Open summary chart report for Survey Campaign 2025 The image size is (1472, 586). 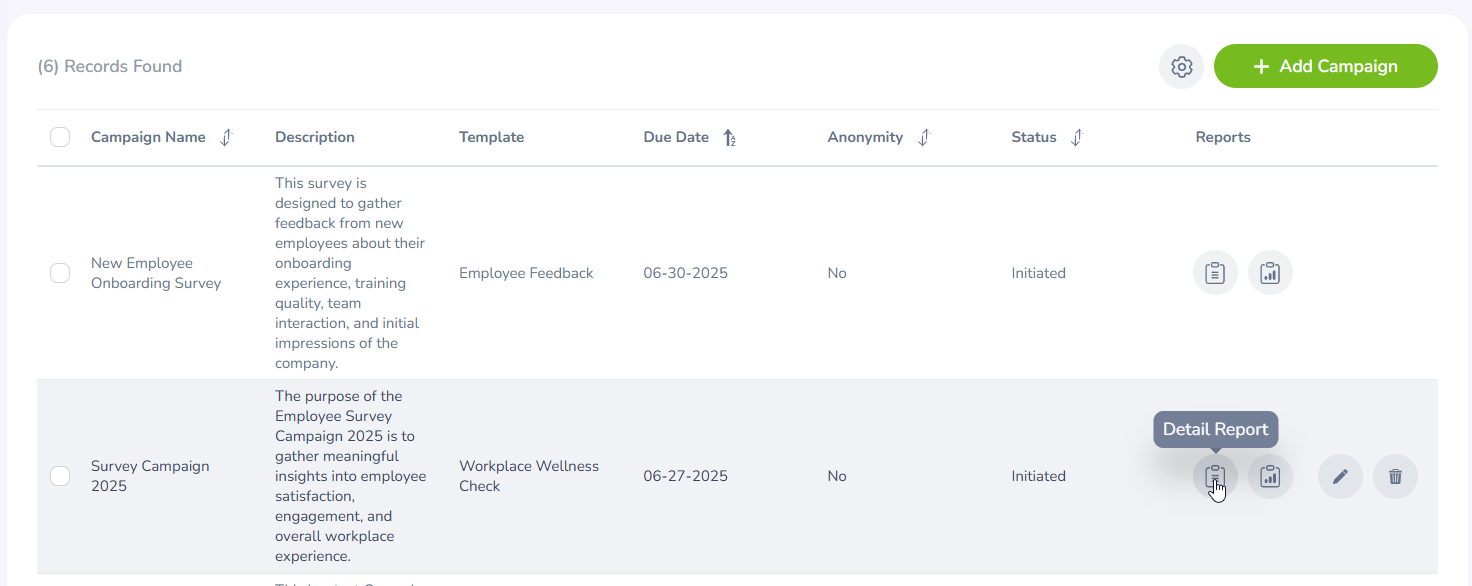(1270, 476)
